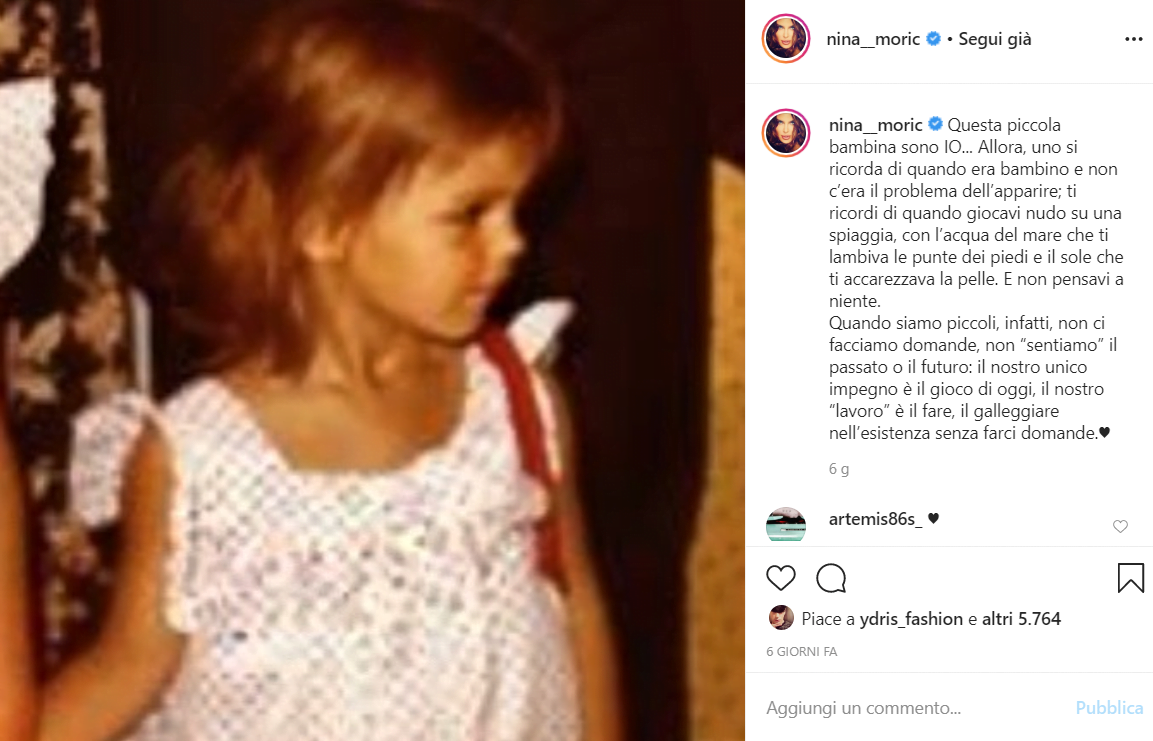Open nina__moric avatar beside the caption
The width and height of the screenshot is (1153, 741).
786,133
